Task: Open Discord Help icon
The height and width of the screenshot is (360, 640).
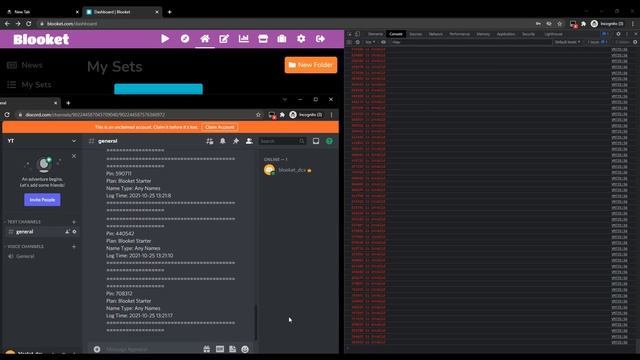Action: tap(329, 141)
